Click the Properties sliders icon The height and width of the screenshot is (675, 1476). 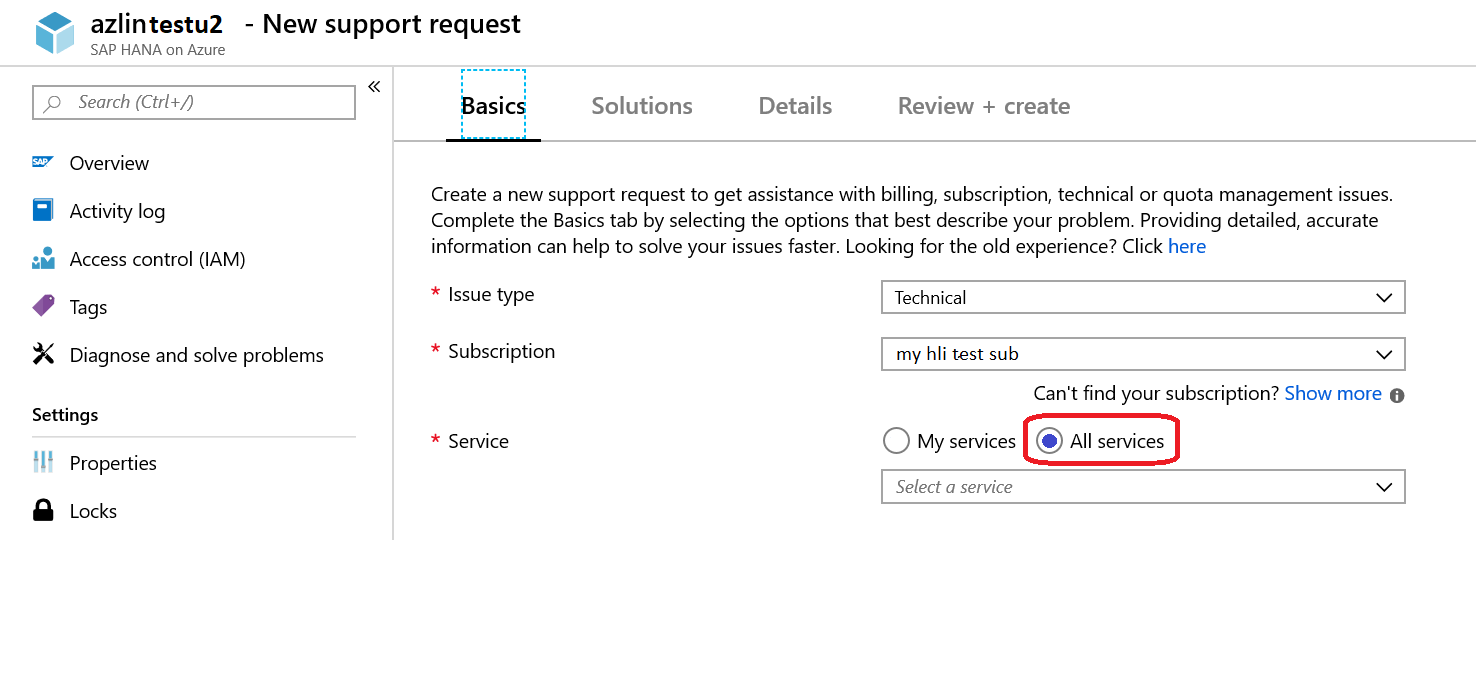point(43,462)
